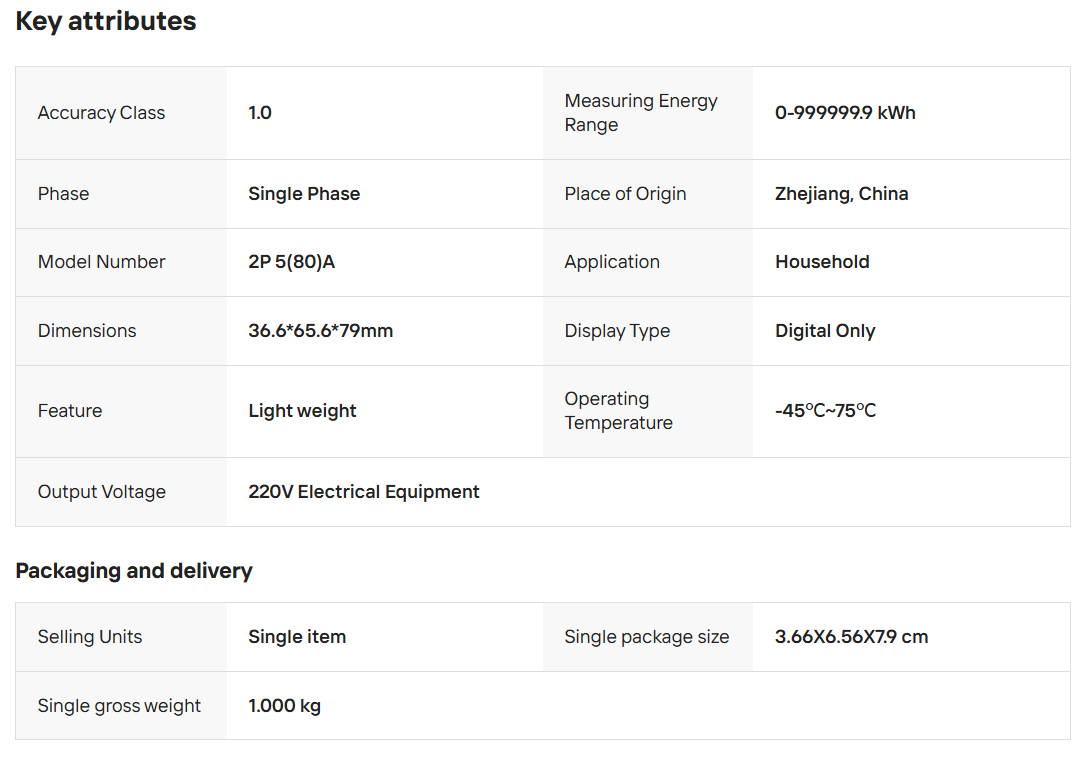Click the Accuracy Class label
This screenshot has width=1083, height=765.
point(101,113)
